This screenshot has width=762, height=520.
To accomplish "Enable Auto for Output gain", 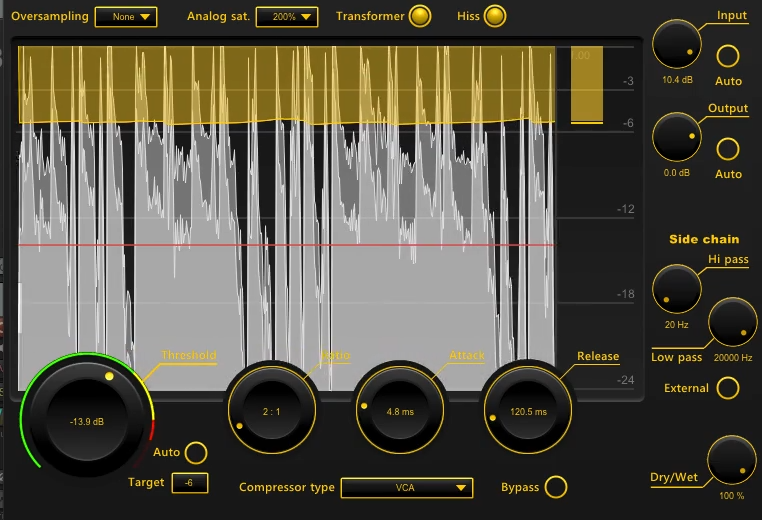I will coord(729,149).
